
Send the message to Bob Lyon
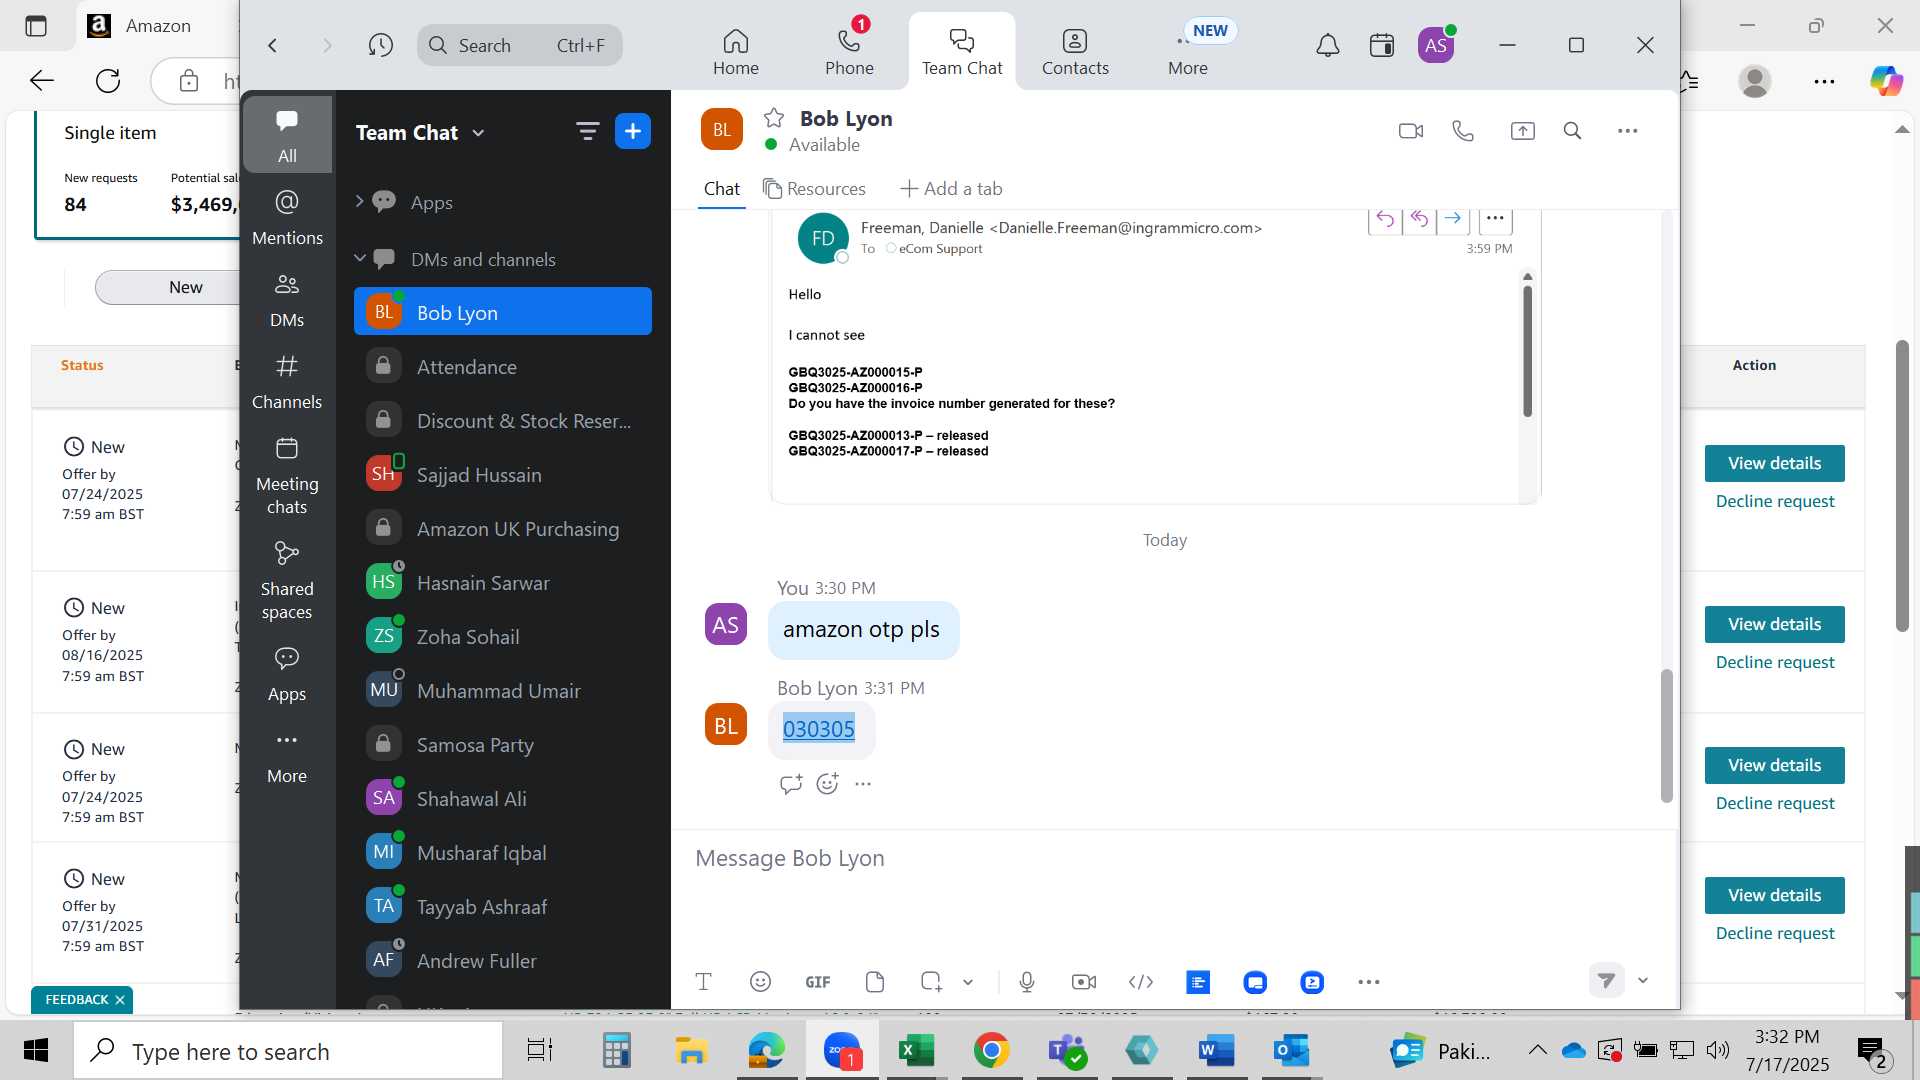pos(1606,980)
